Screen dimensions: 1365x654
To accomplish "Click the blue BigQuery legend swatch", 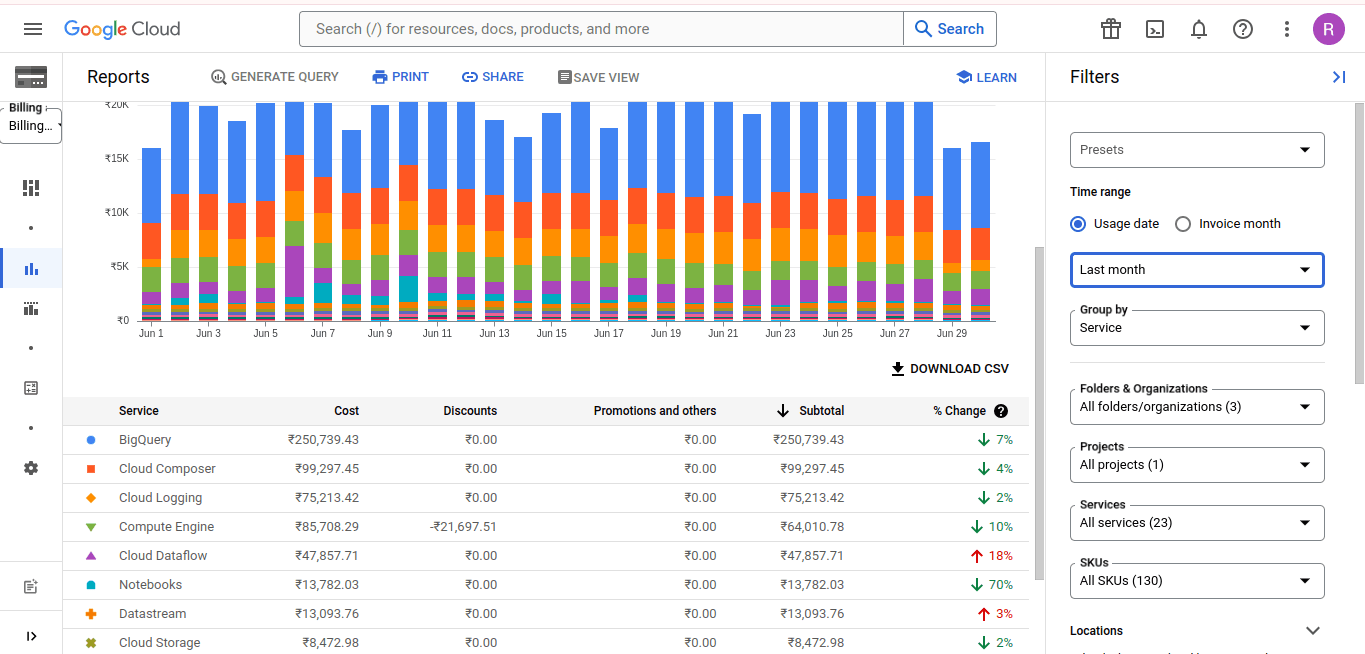I will pyautogui.click(x=91, y=440).
